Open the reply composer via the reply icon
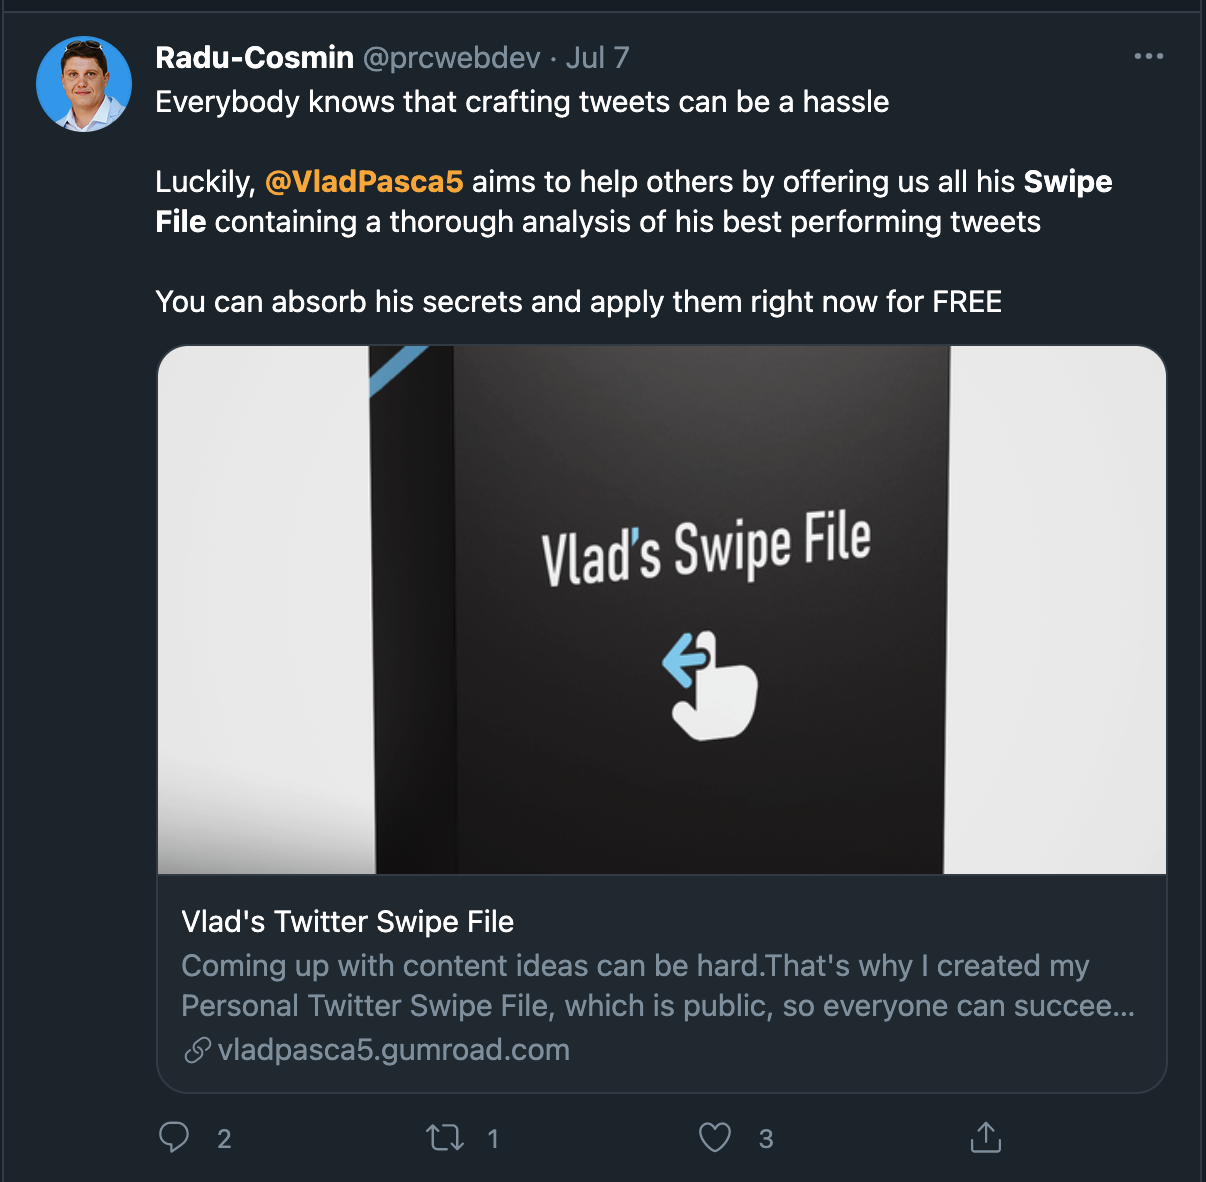 [x=175, y=1137]
